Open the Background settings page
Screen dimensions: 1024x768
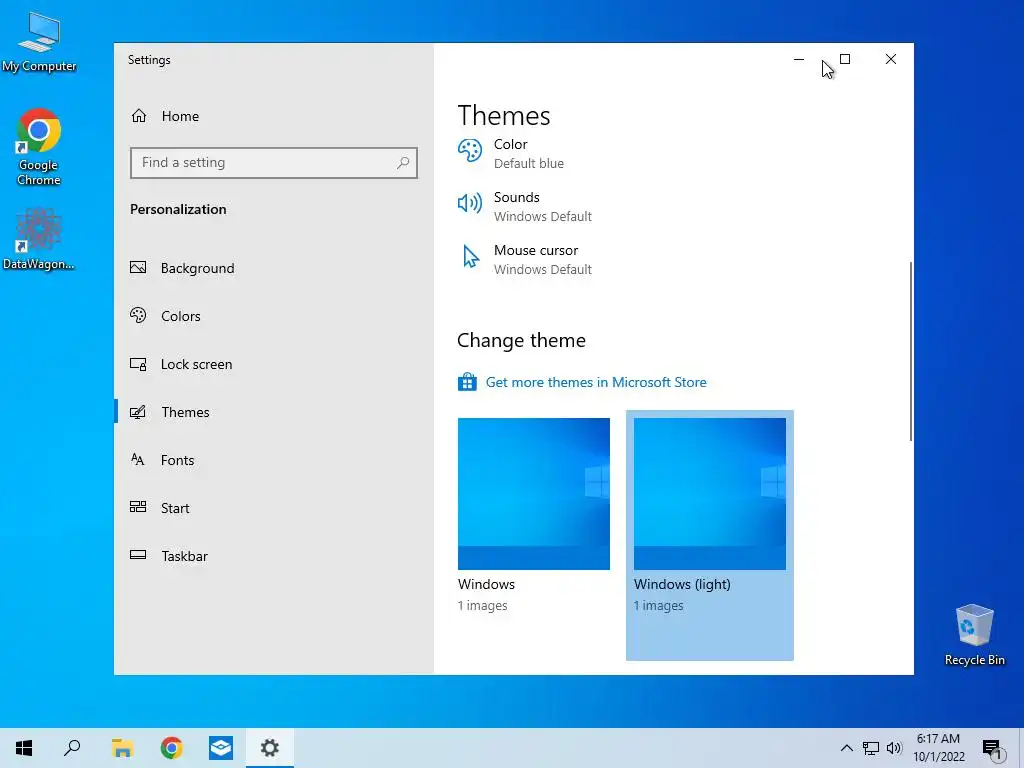(x=273, y=268)
